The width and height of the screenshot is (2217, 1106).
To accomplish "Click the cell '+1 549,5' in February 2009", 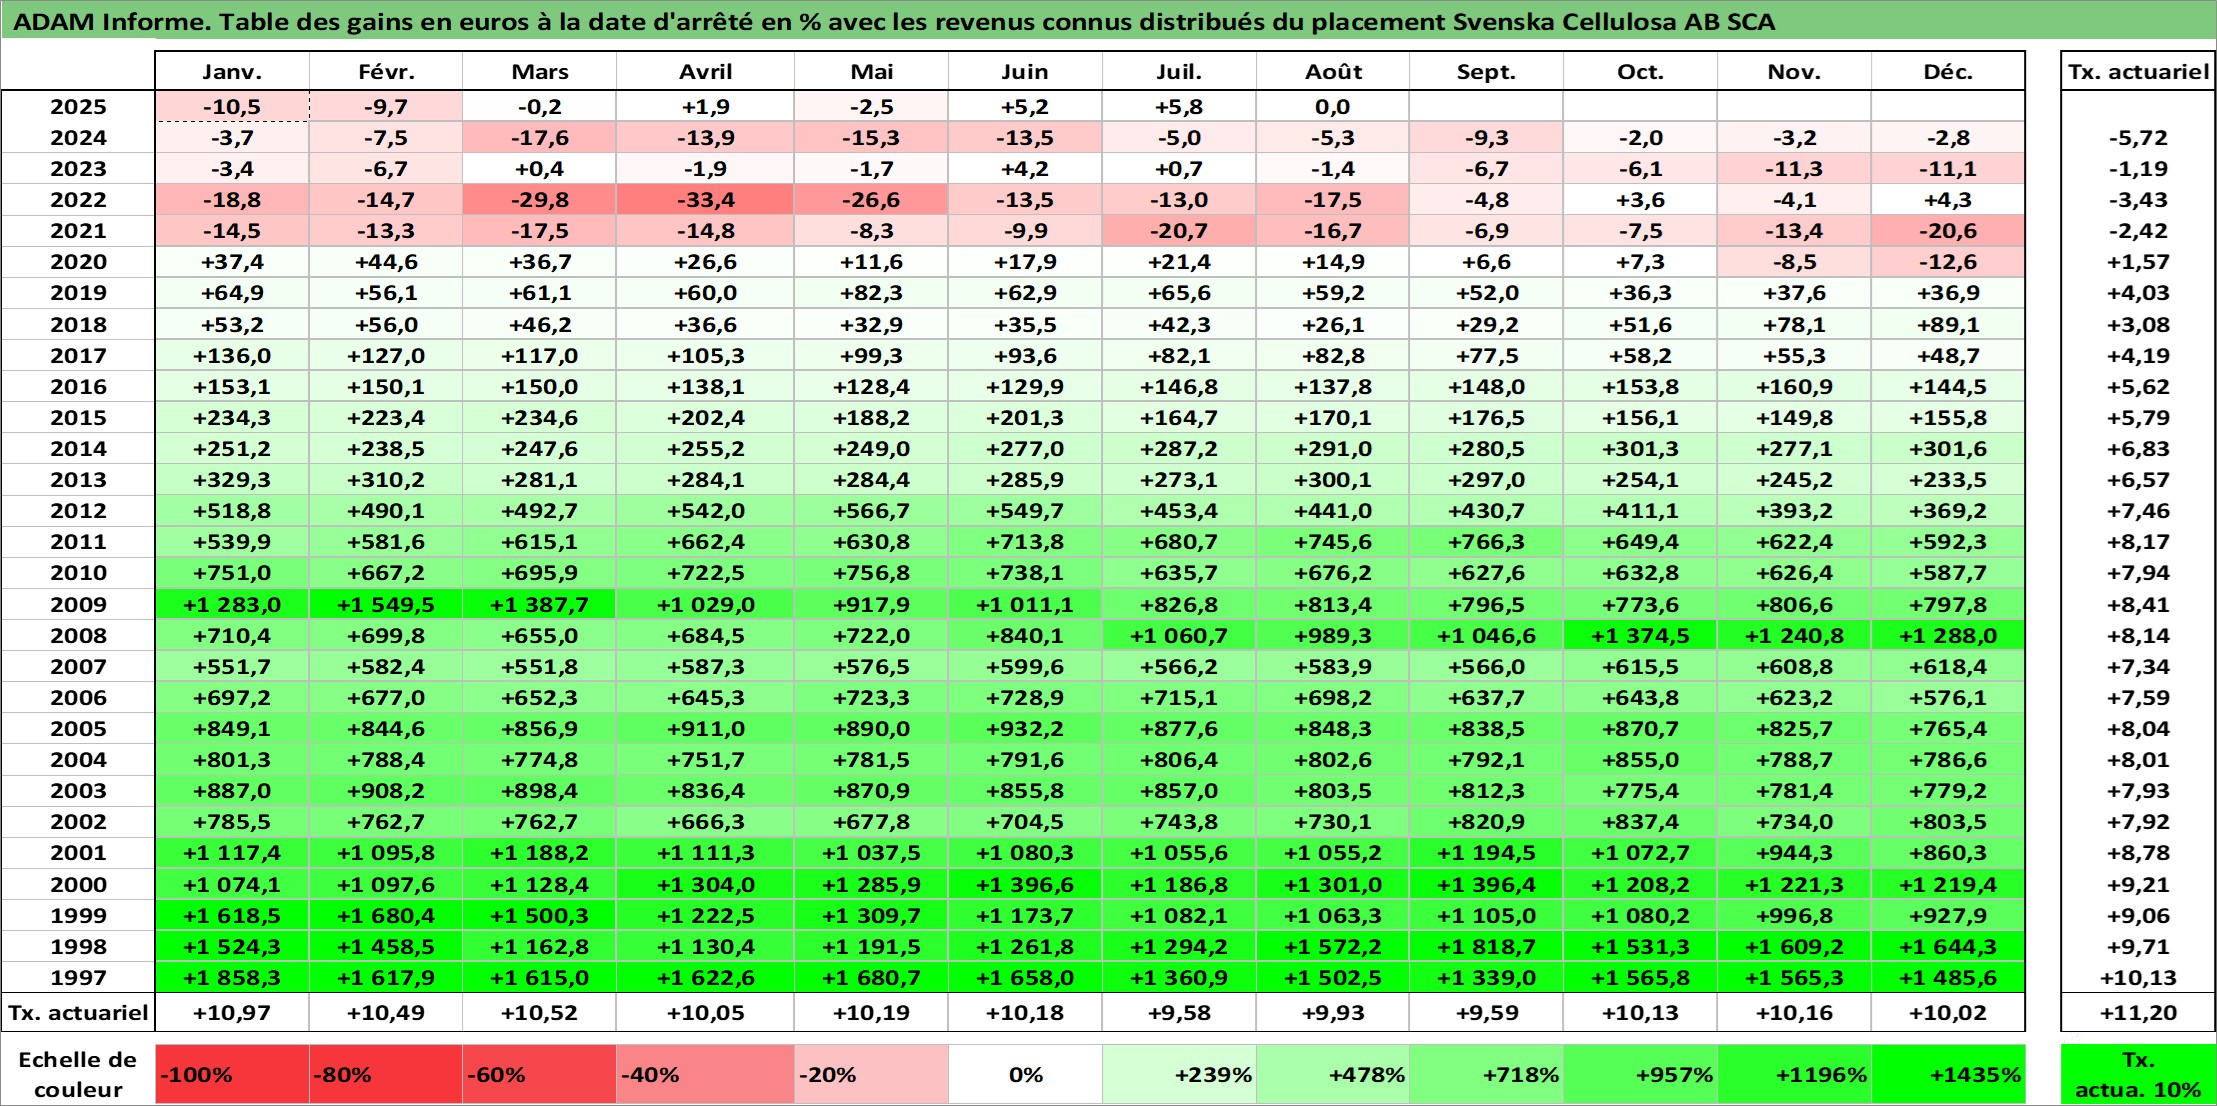I will coord(386,604).
